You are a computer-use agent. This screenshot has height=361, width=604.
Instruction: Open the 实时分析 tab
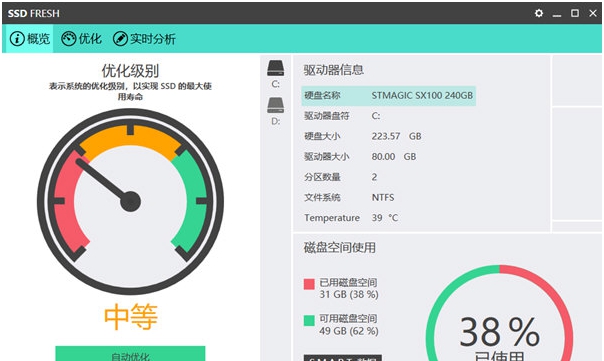[144, 39]
